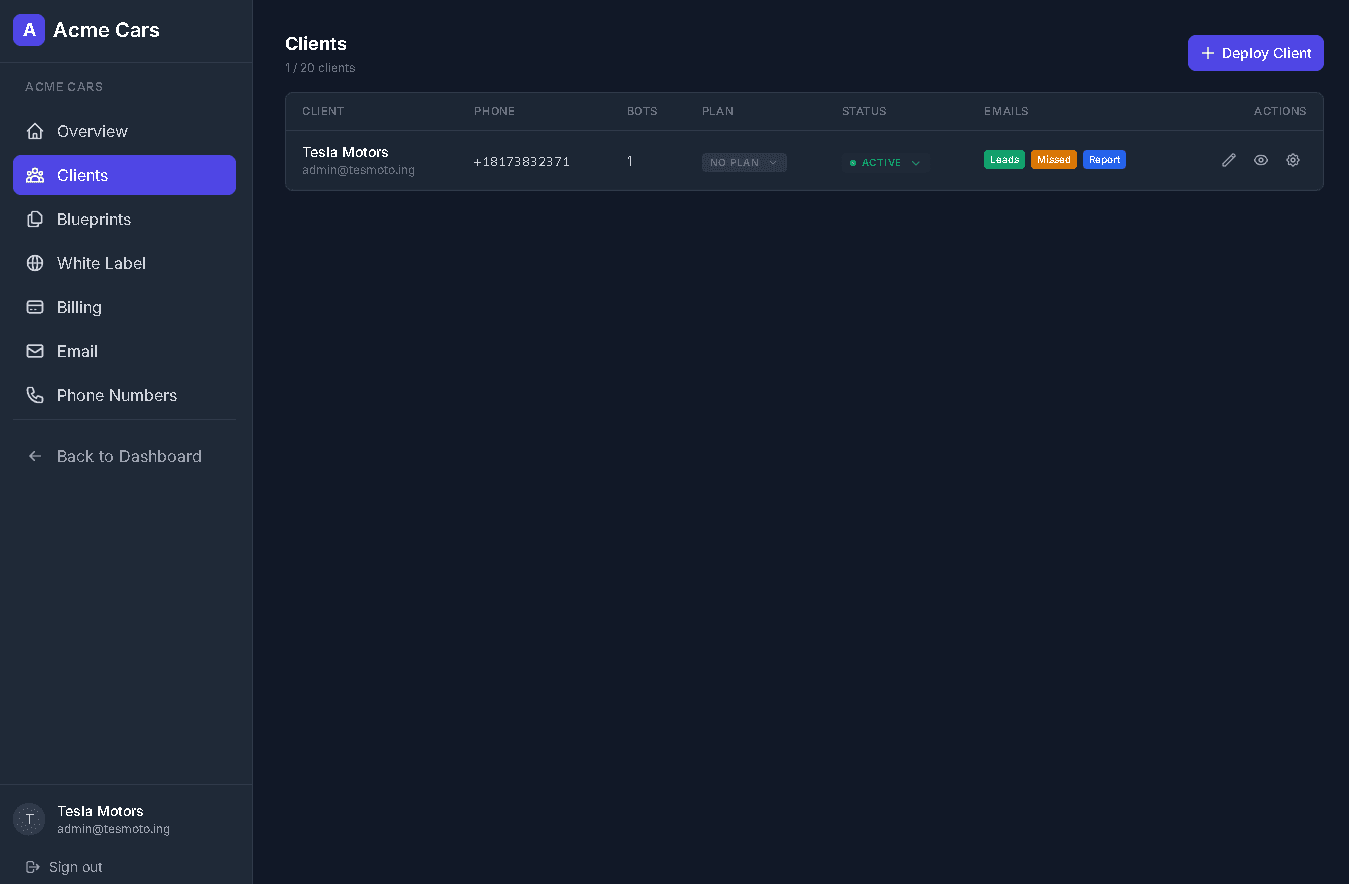Click the Deploy Client button
Image resolution: width=1349 pixels, height=884 pixels.
click(1255, 53)
